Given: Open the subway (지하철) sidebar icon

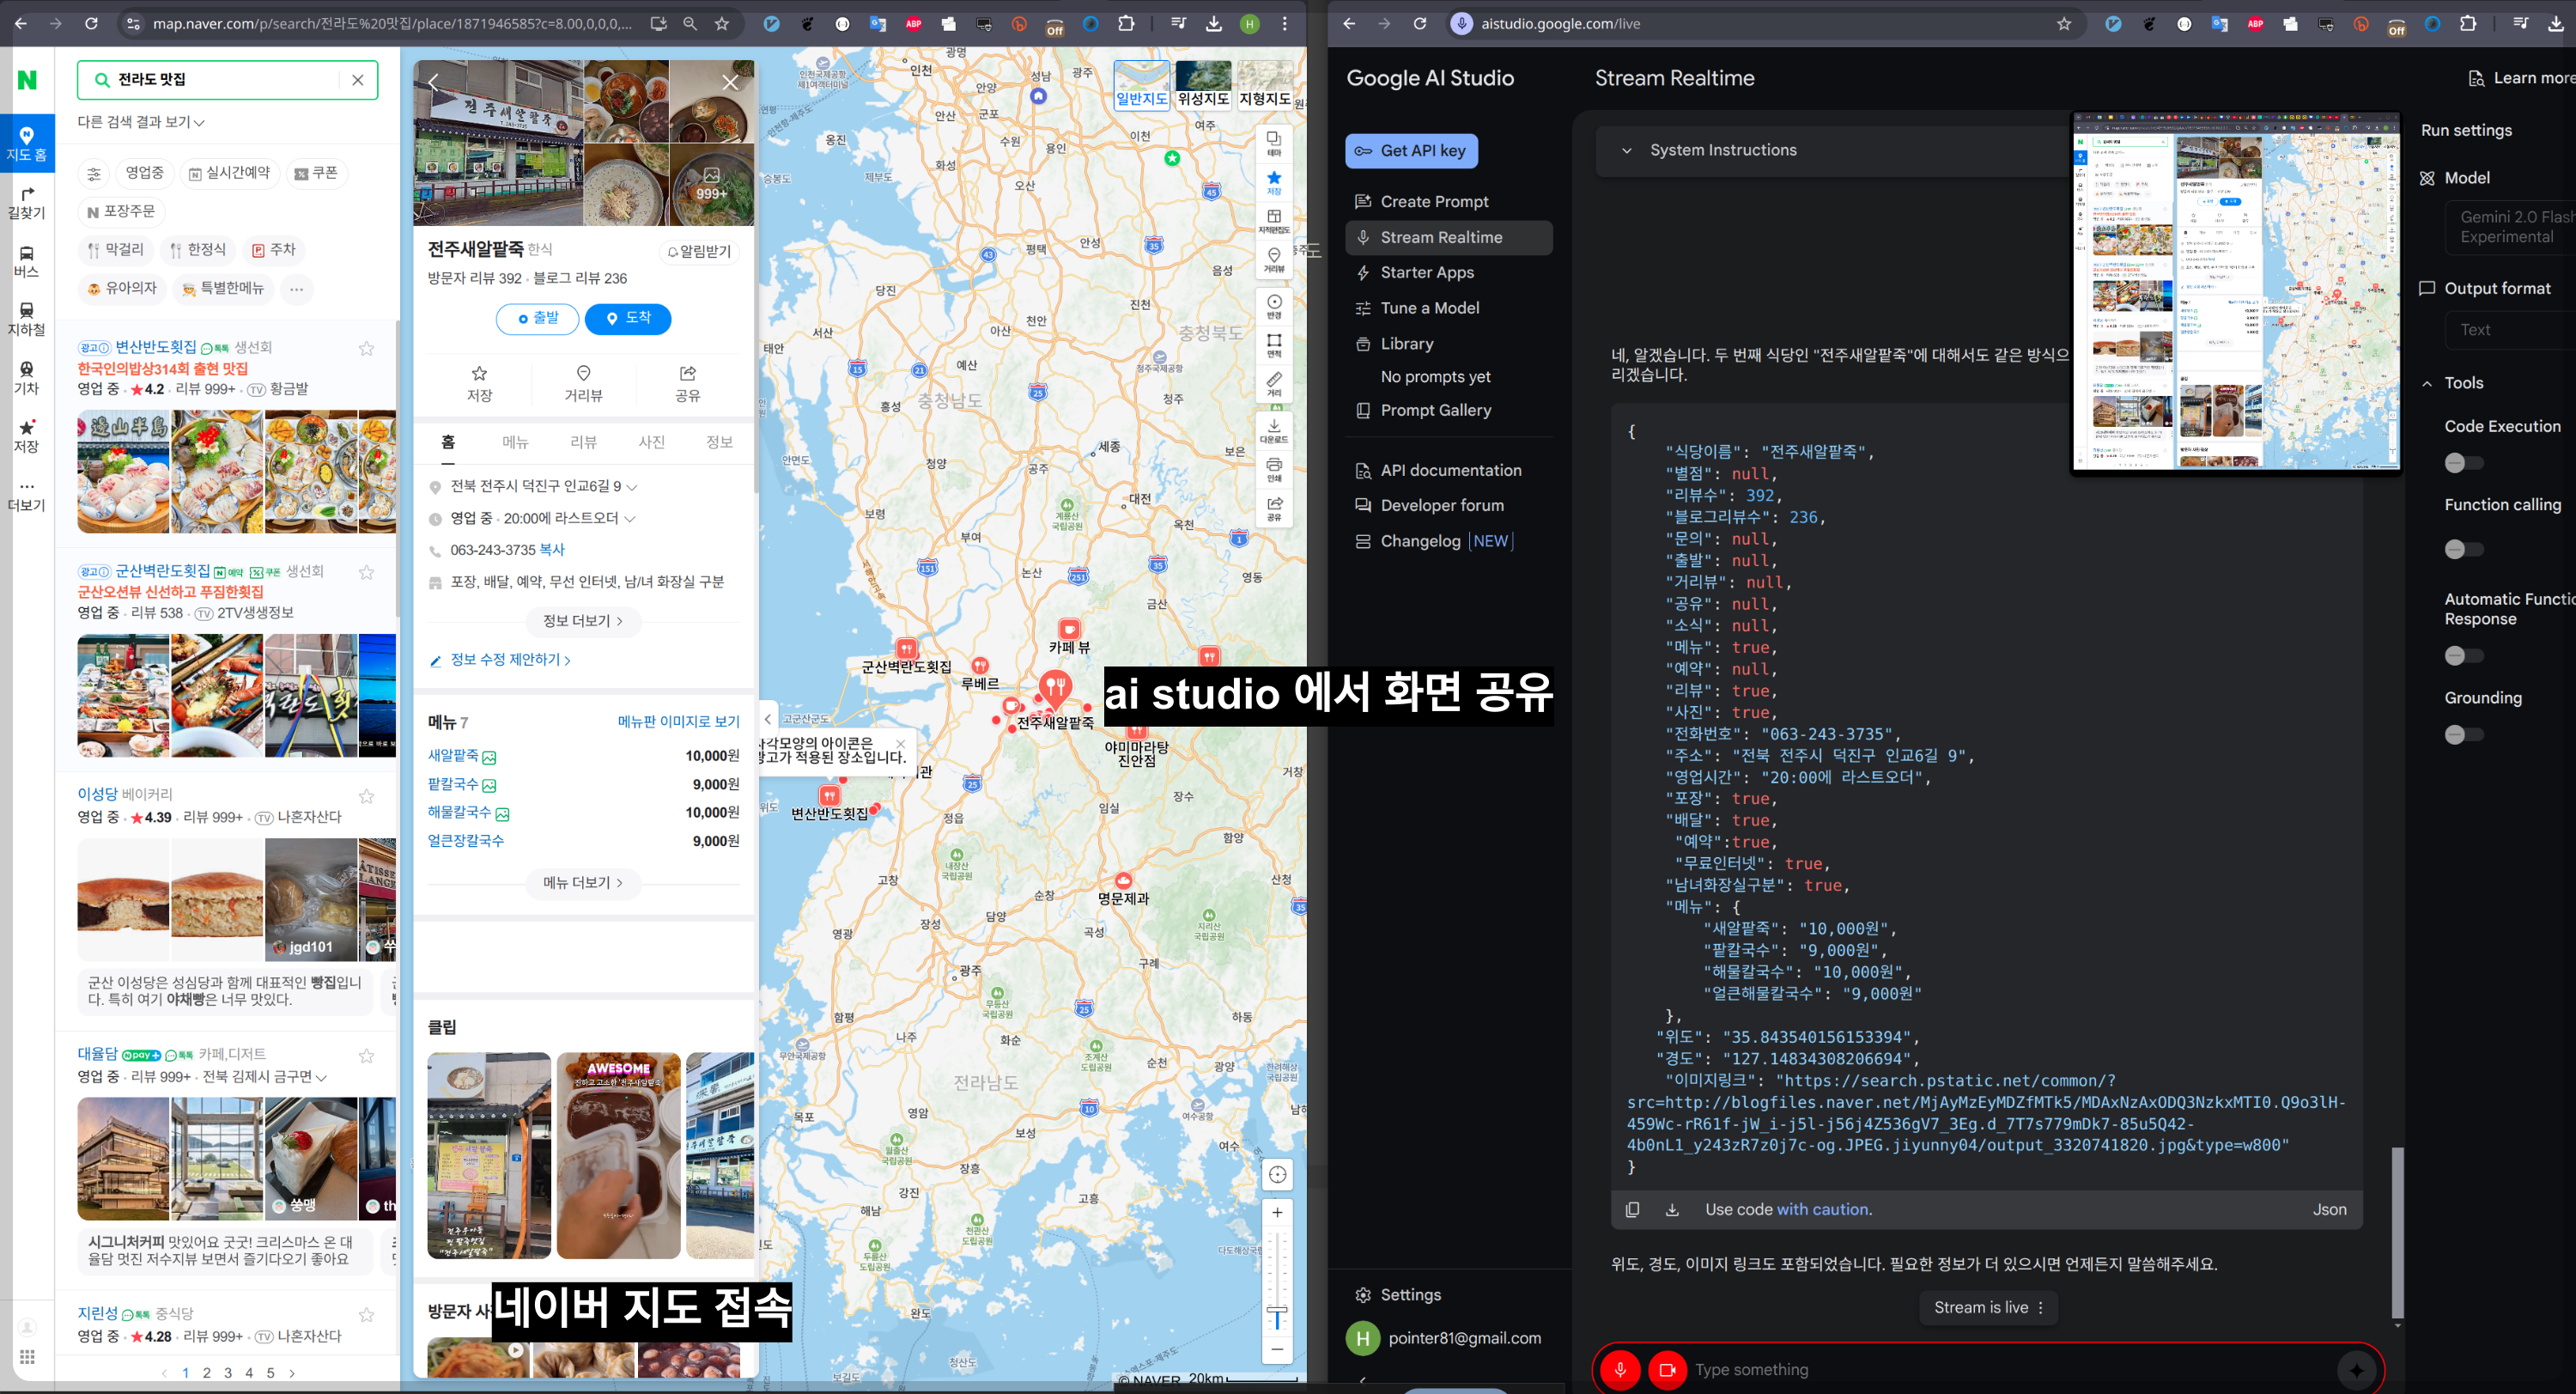Looking at the screenshot, I should point(27,318).
